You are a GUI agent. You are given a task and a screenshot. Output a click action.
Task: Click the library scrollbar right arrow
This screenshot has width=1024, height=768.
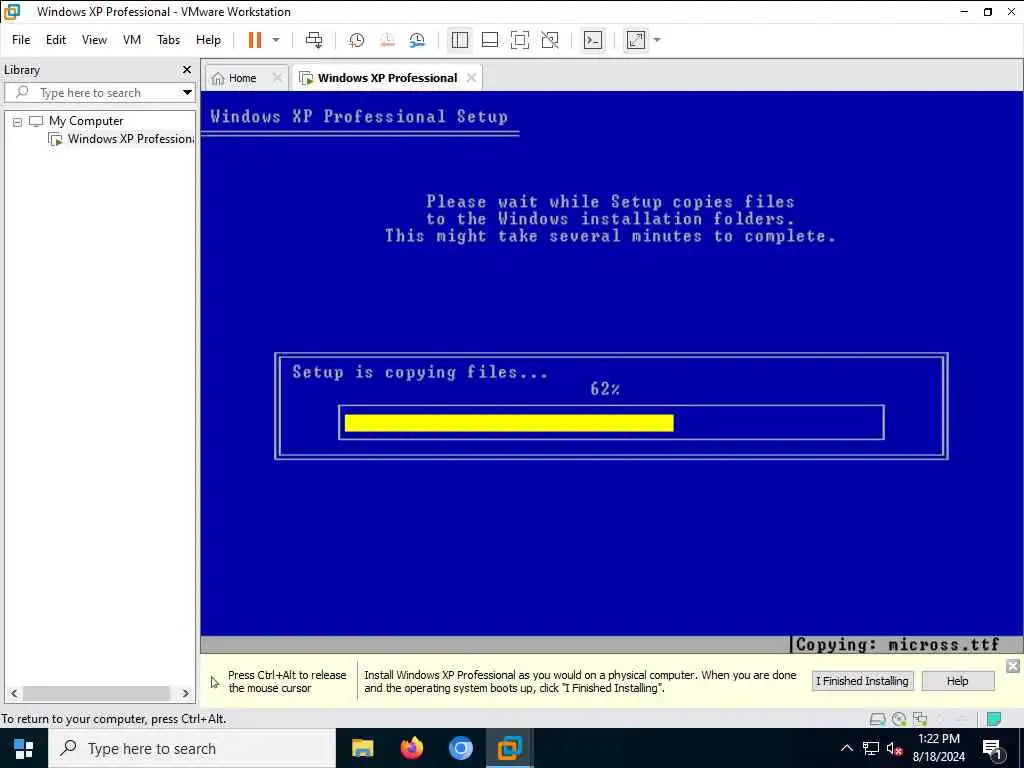coord(185,694)
